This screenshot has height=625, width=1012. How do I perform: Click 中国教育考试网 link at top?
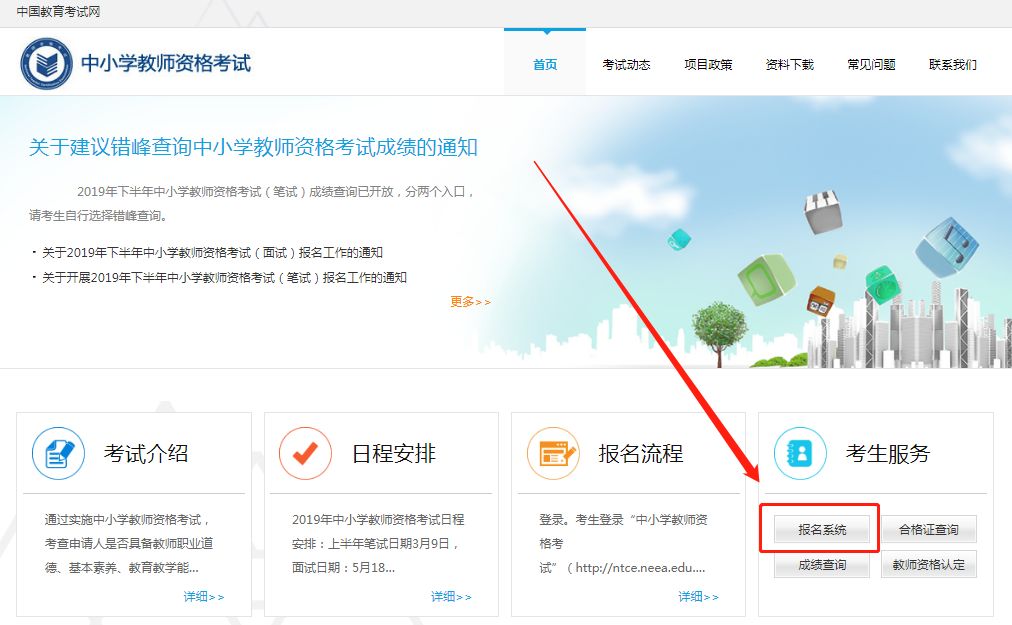[58, 12]
